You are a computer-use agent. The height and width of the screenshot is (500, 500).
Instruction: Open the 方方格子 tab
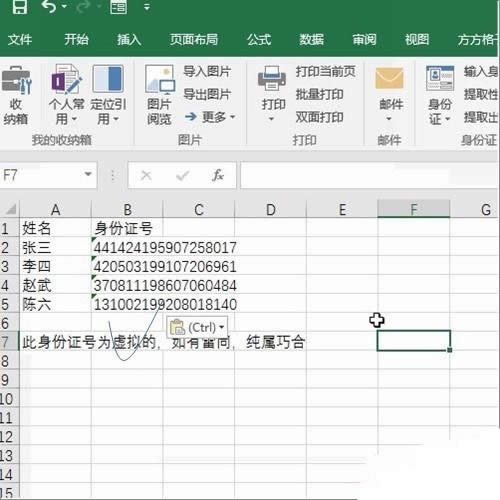477,40
